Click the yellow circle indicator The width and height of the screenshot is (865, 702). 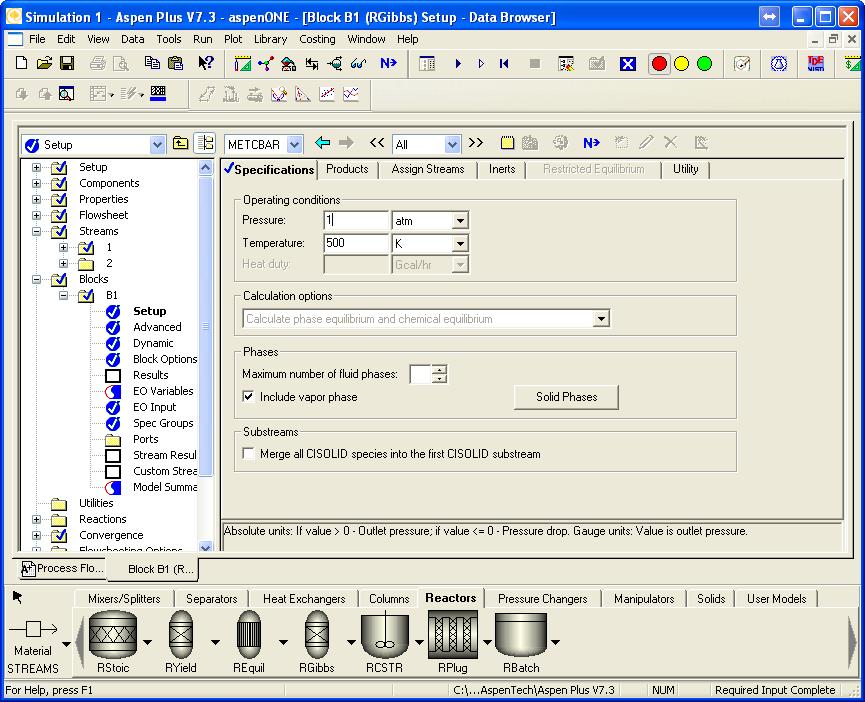682,64
